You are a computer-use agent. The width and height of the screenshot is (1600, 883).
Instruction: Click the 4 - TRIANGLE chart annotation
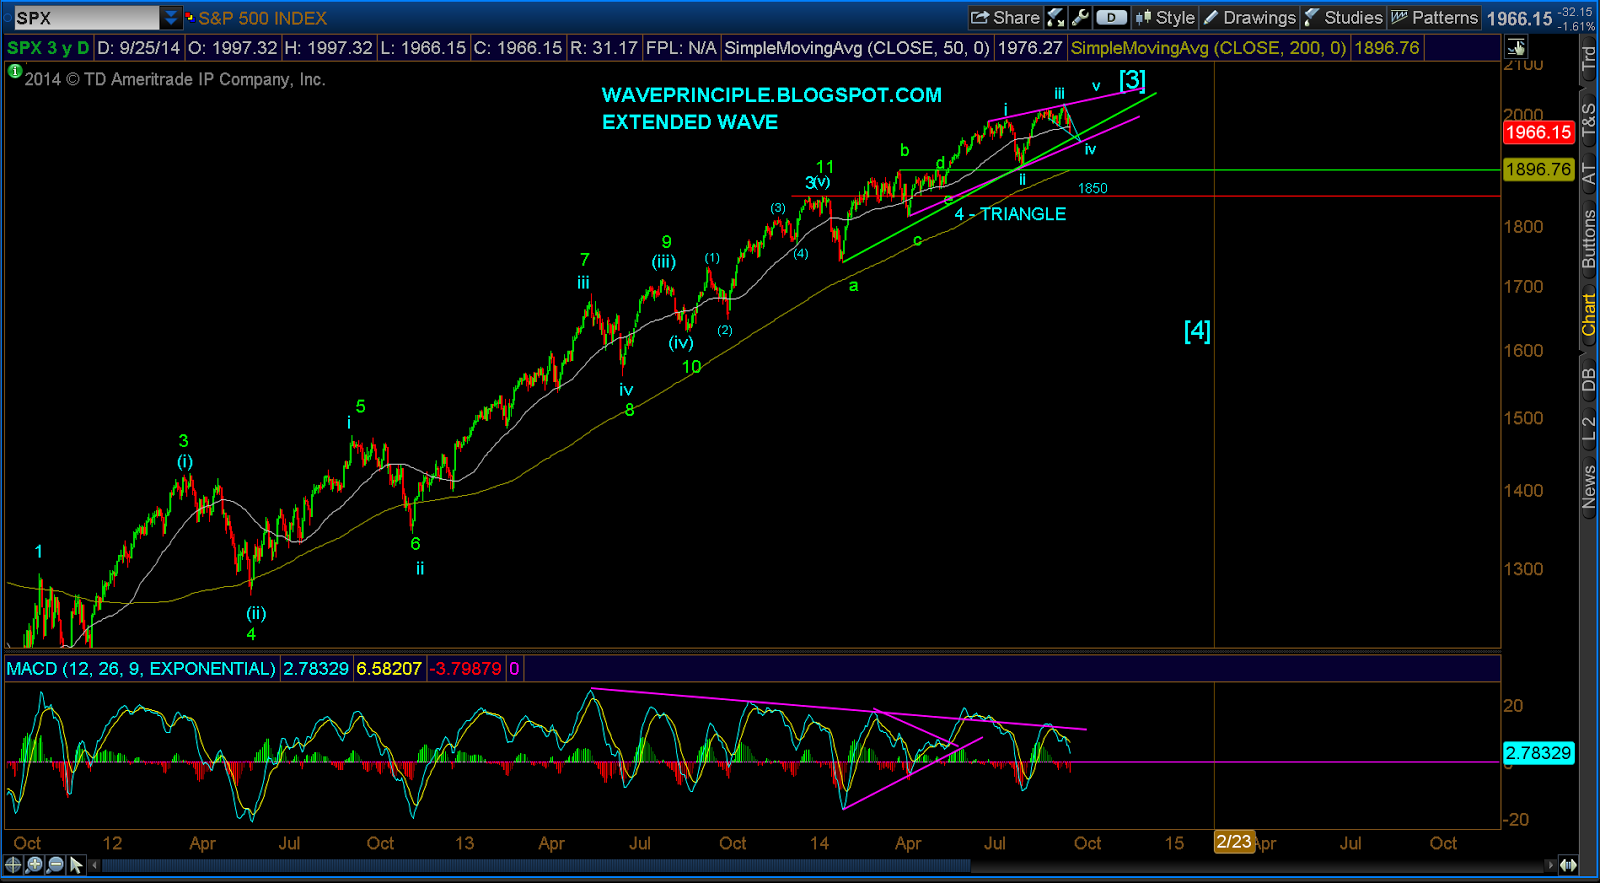click(1010, 214)
